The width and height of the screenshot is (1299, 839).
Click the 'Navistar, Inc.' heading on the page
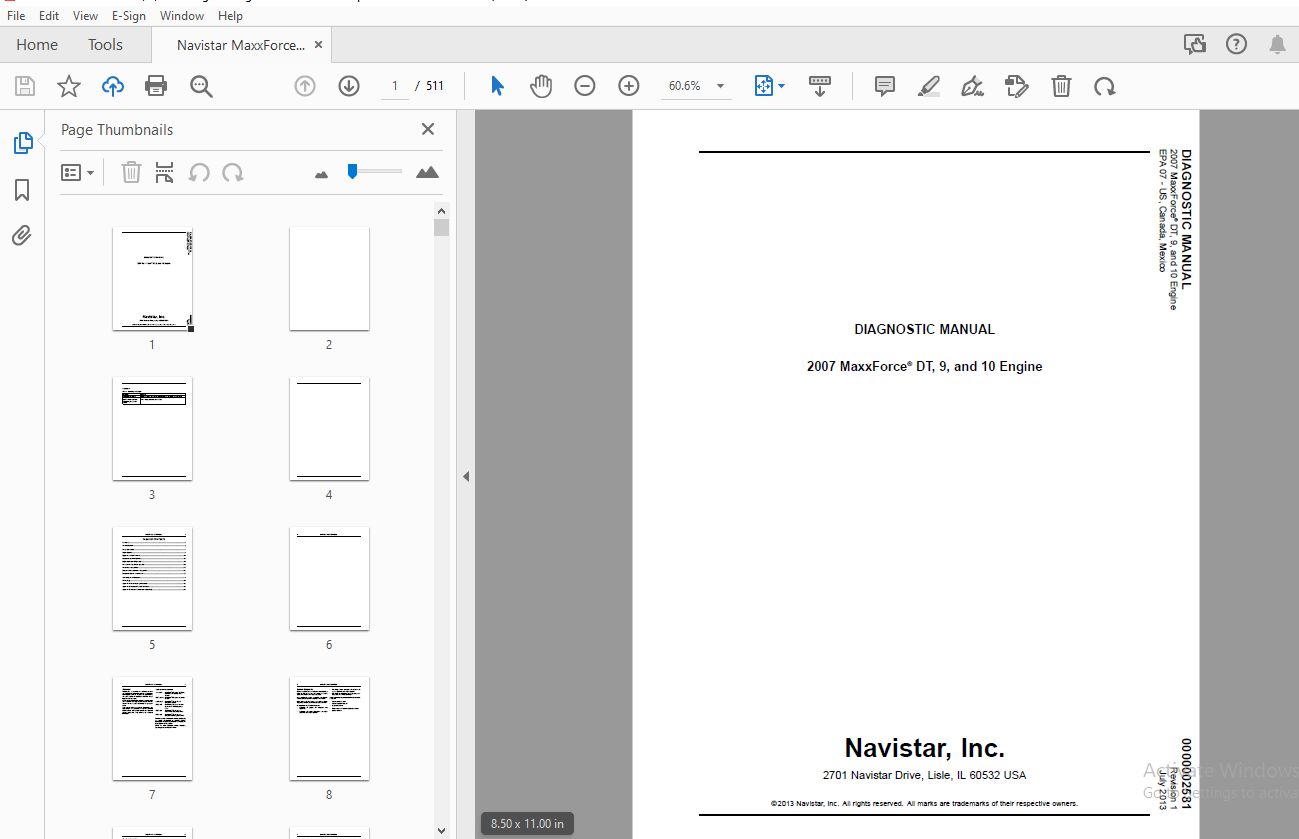pos(924,748)
